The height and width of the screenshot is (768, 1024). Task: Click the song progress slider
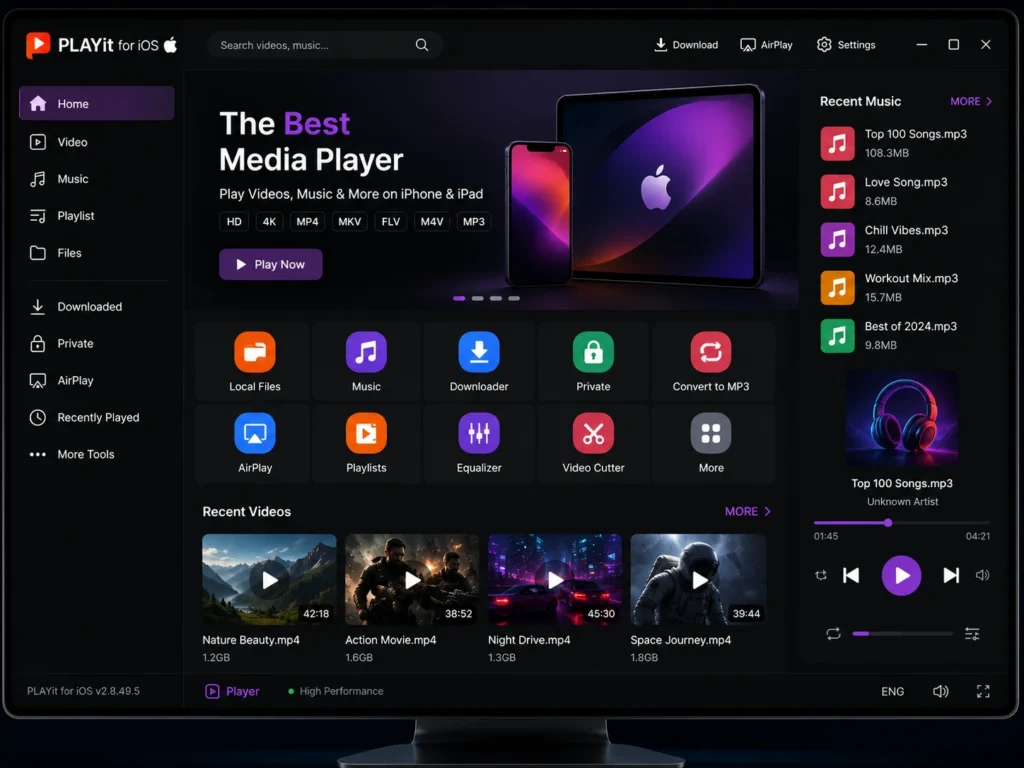click(x=902, y=522)
